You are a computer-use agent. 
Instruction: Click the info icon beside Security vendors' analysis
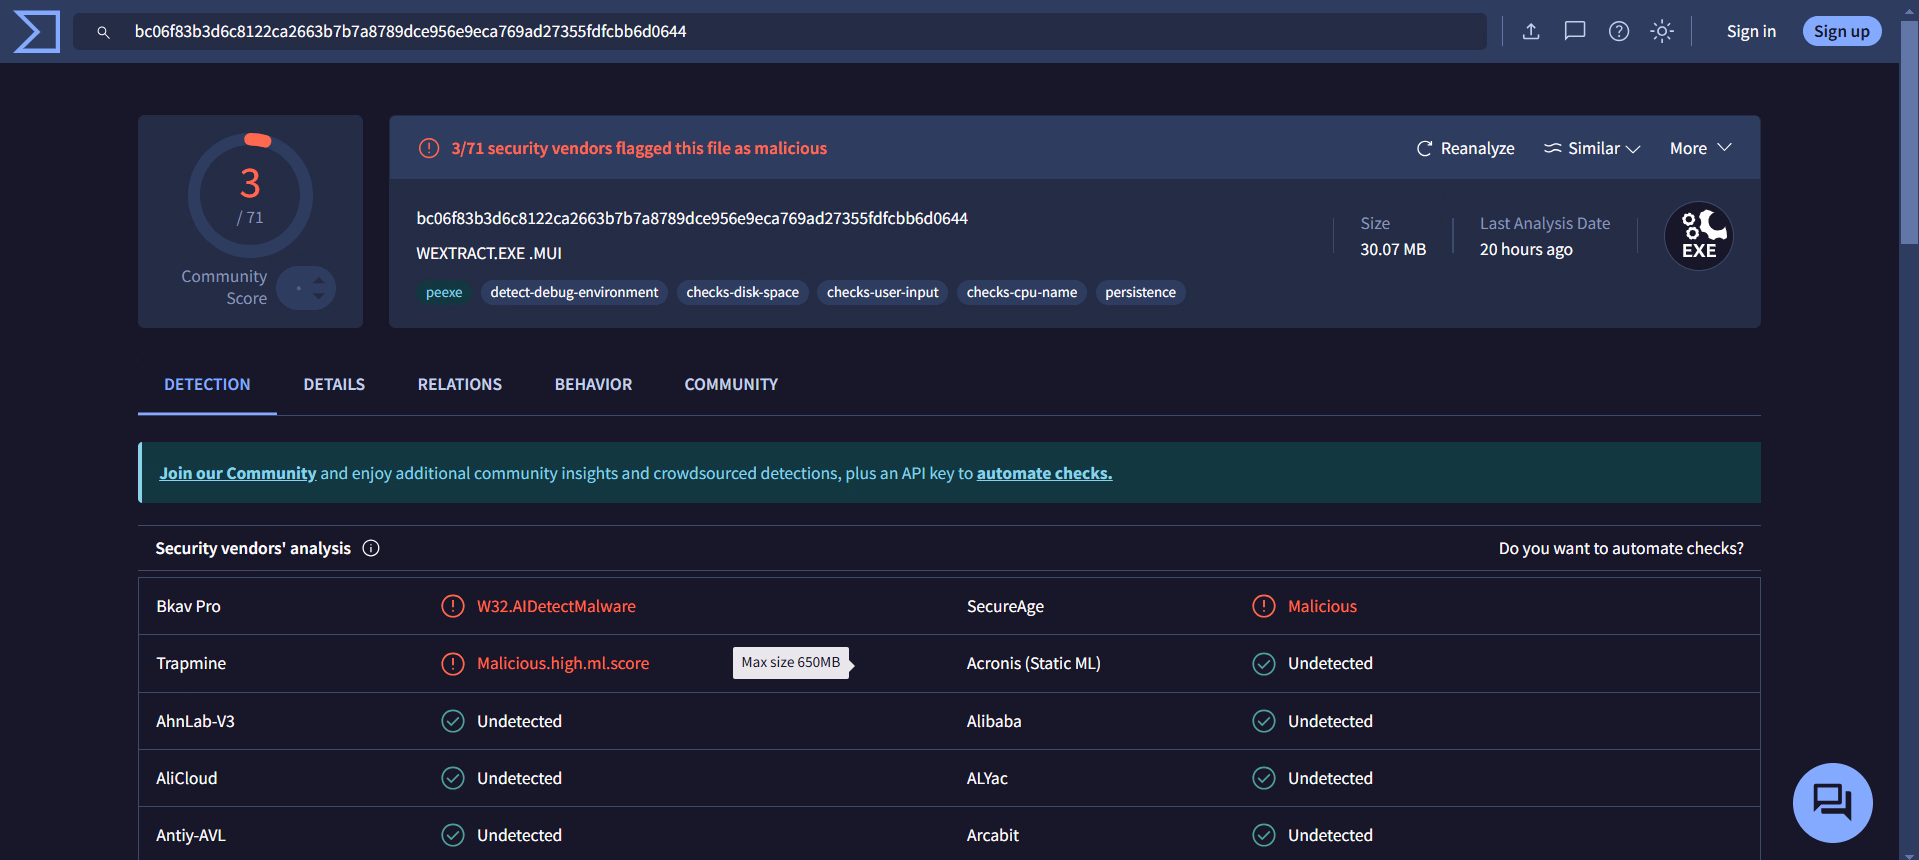click(371, 548)
